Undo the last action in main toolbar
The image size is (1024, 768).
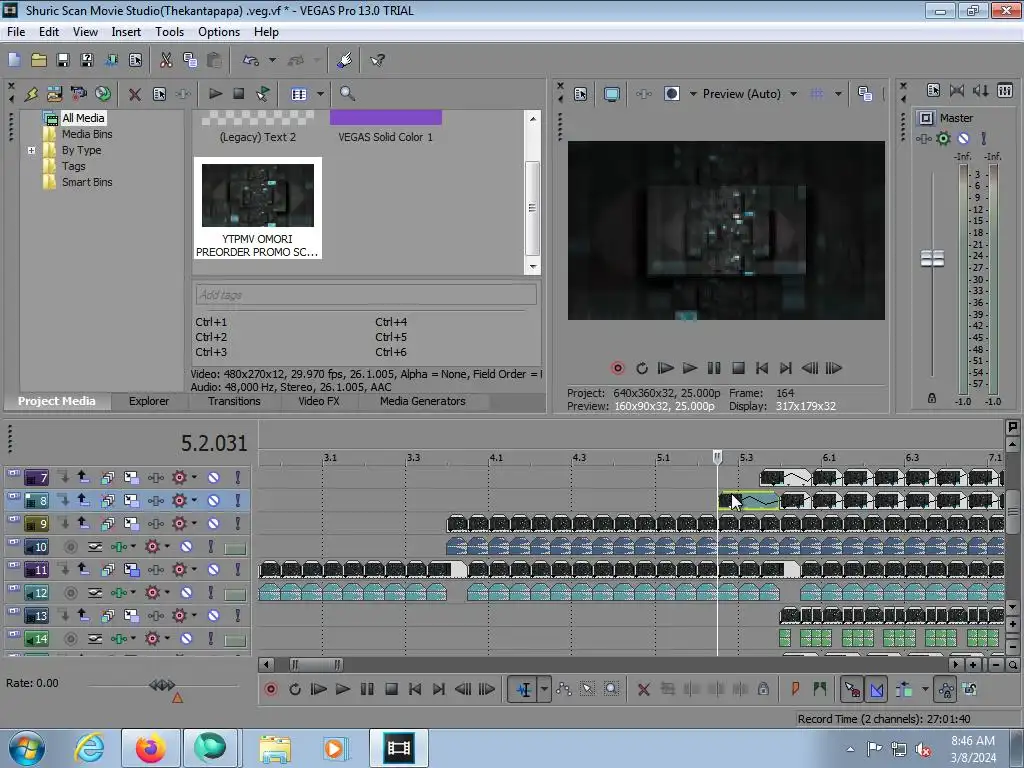251,60
